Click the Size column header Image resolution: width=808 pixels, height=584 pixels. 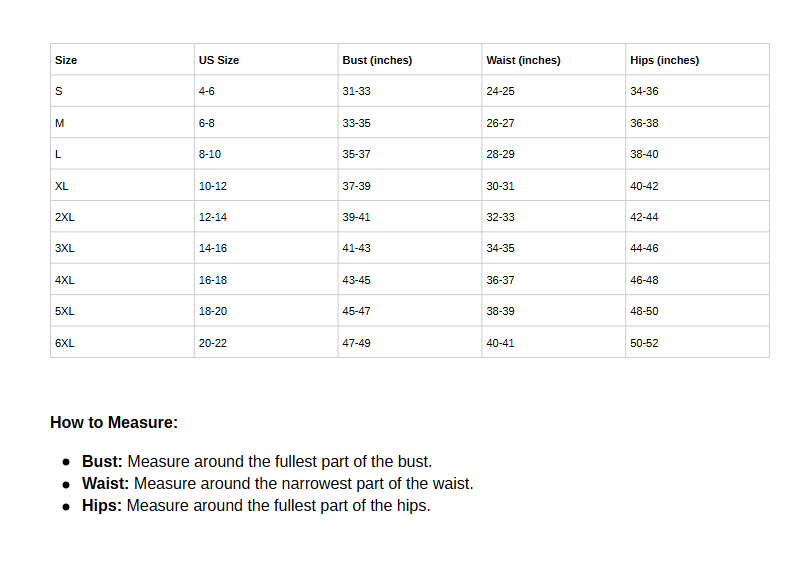122,60
